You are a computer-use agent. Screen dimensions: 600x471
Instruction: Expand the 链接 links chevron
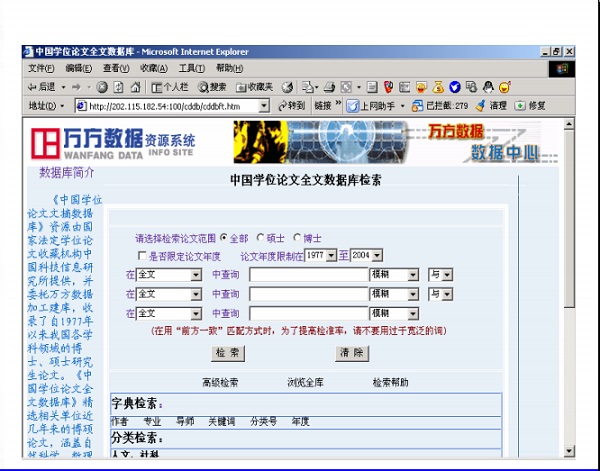pos(338,103)
